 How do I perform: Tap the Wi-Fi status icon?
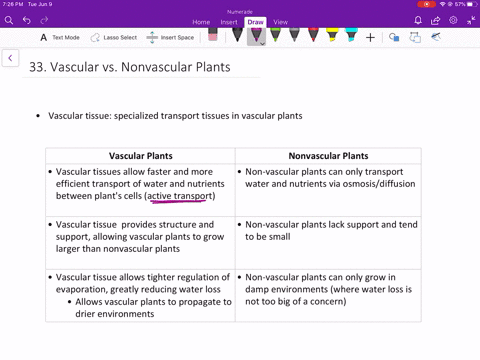443,4
